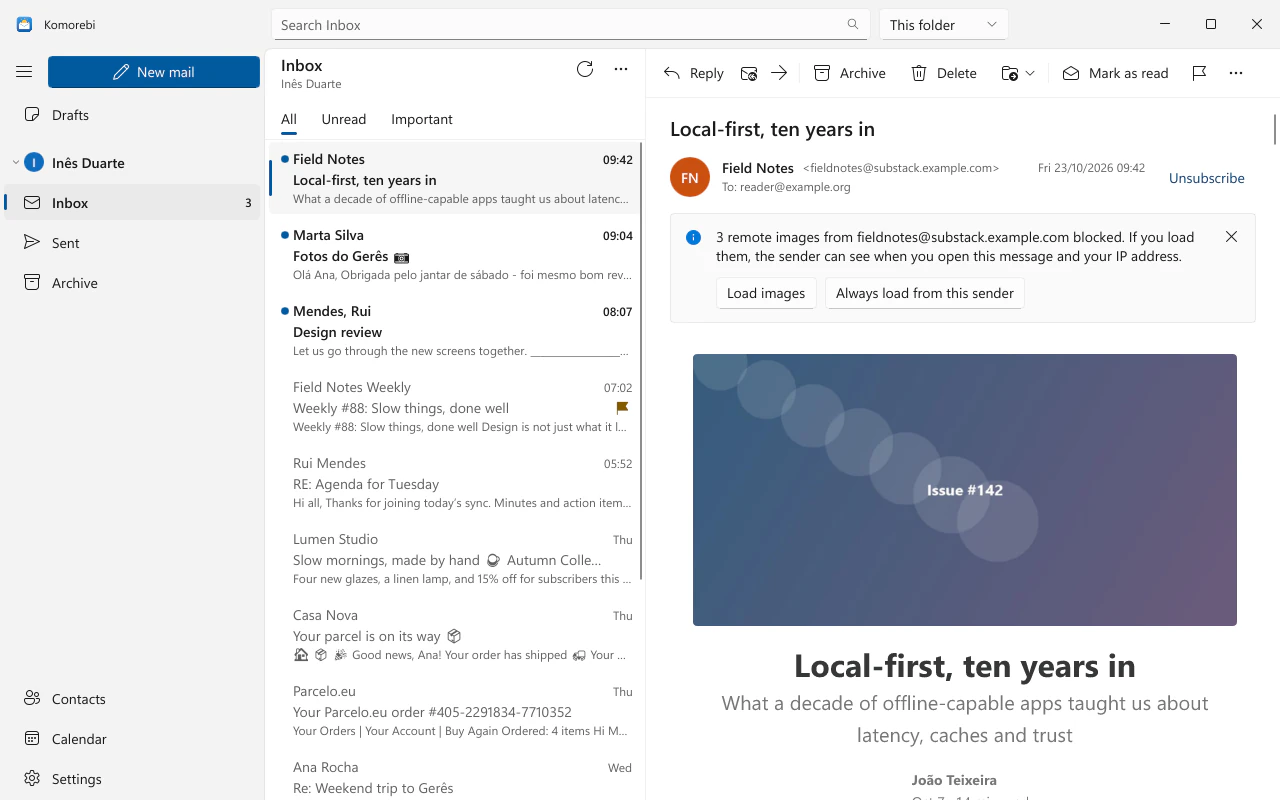Open the Archive folder in the sidebar
The width and height of the screenshot is (1280, 800).
click(x=132, y=283)
